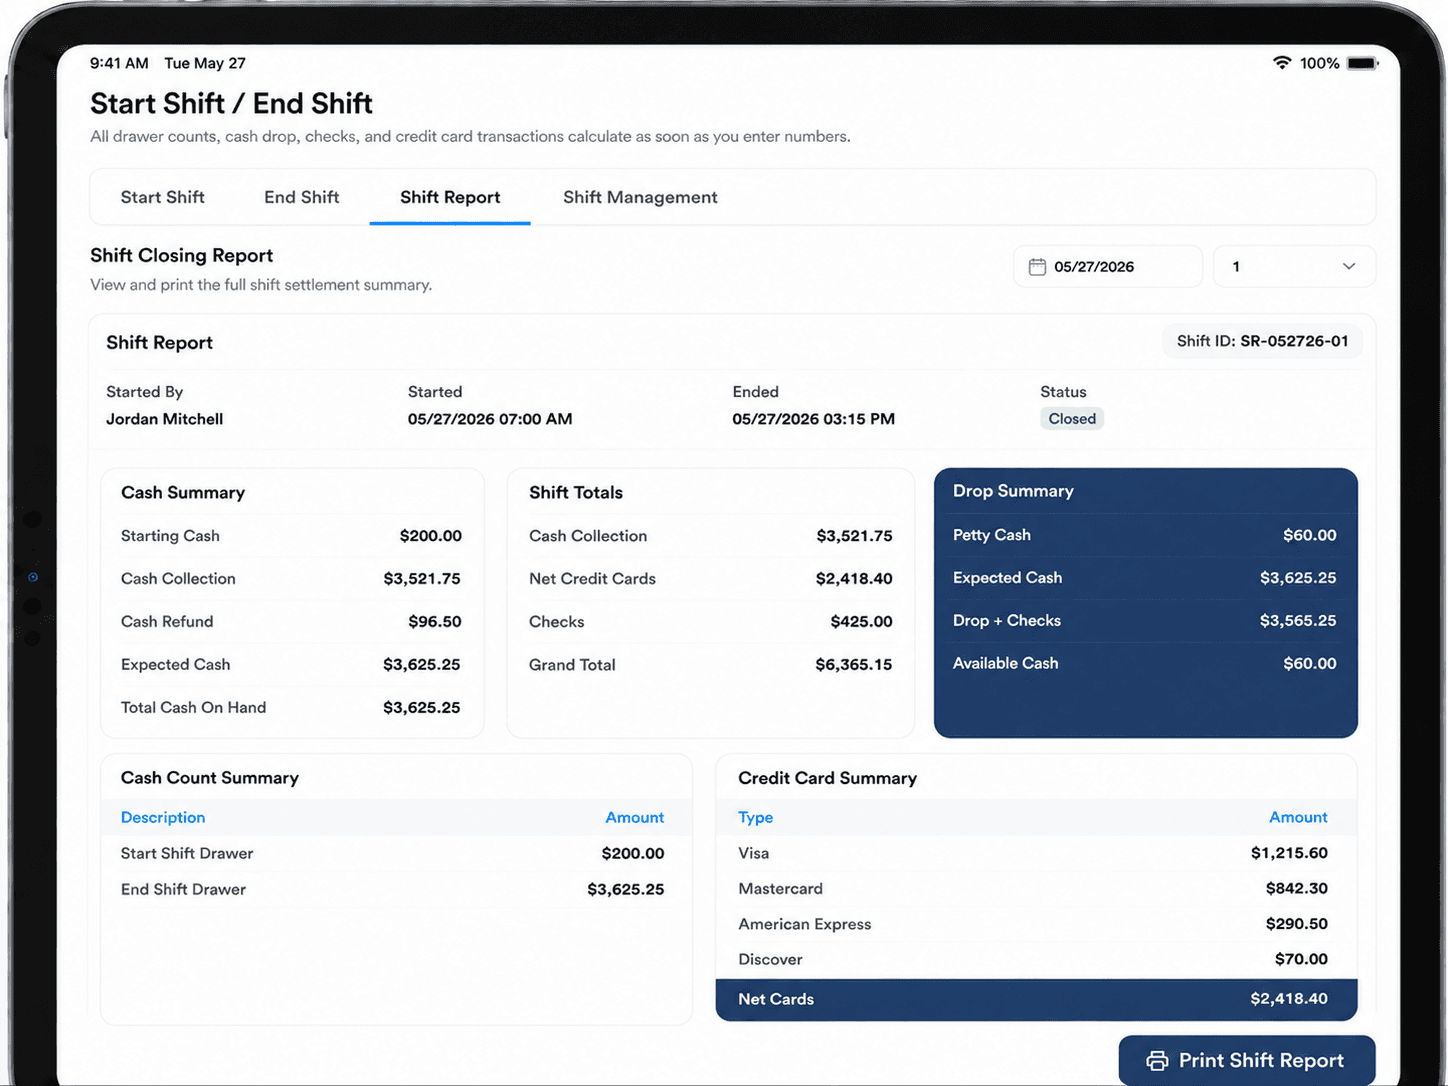Image resolution: width=1448 pixels, height=1086 pixels.
Task: Click the Type column header
Action: click(755, 817)
